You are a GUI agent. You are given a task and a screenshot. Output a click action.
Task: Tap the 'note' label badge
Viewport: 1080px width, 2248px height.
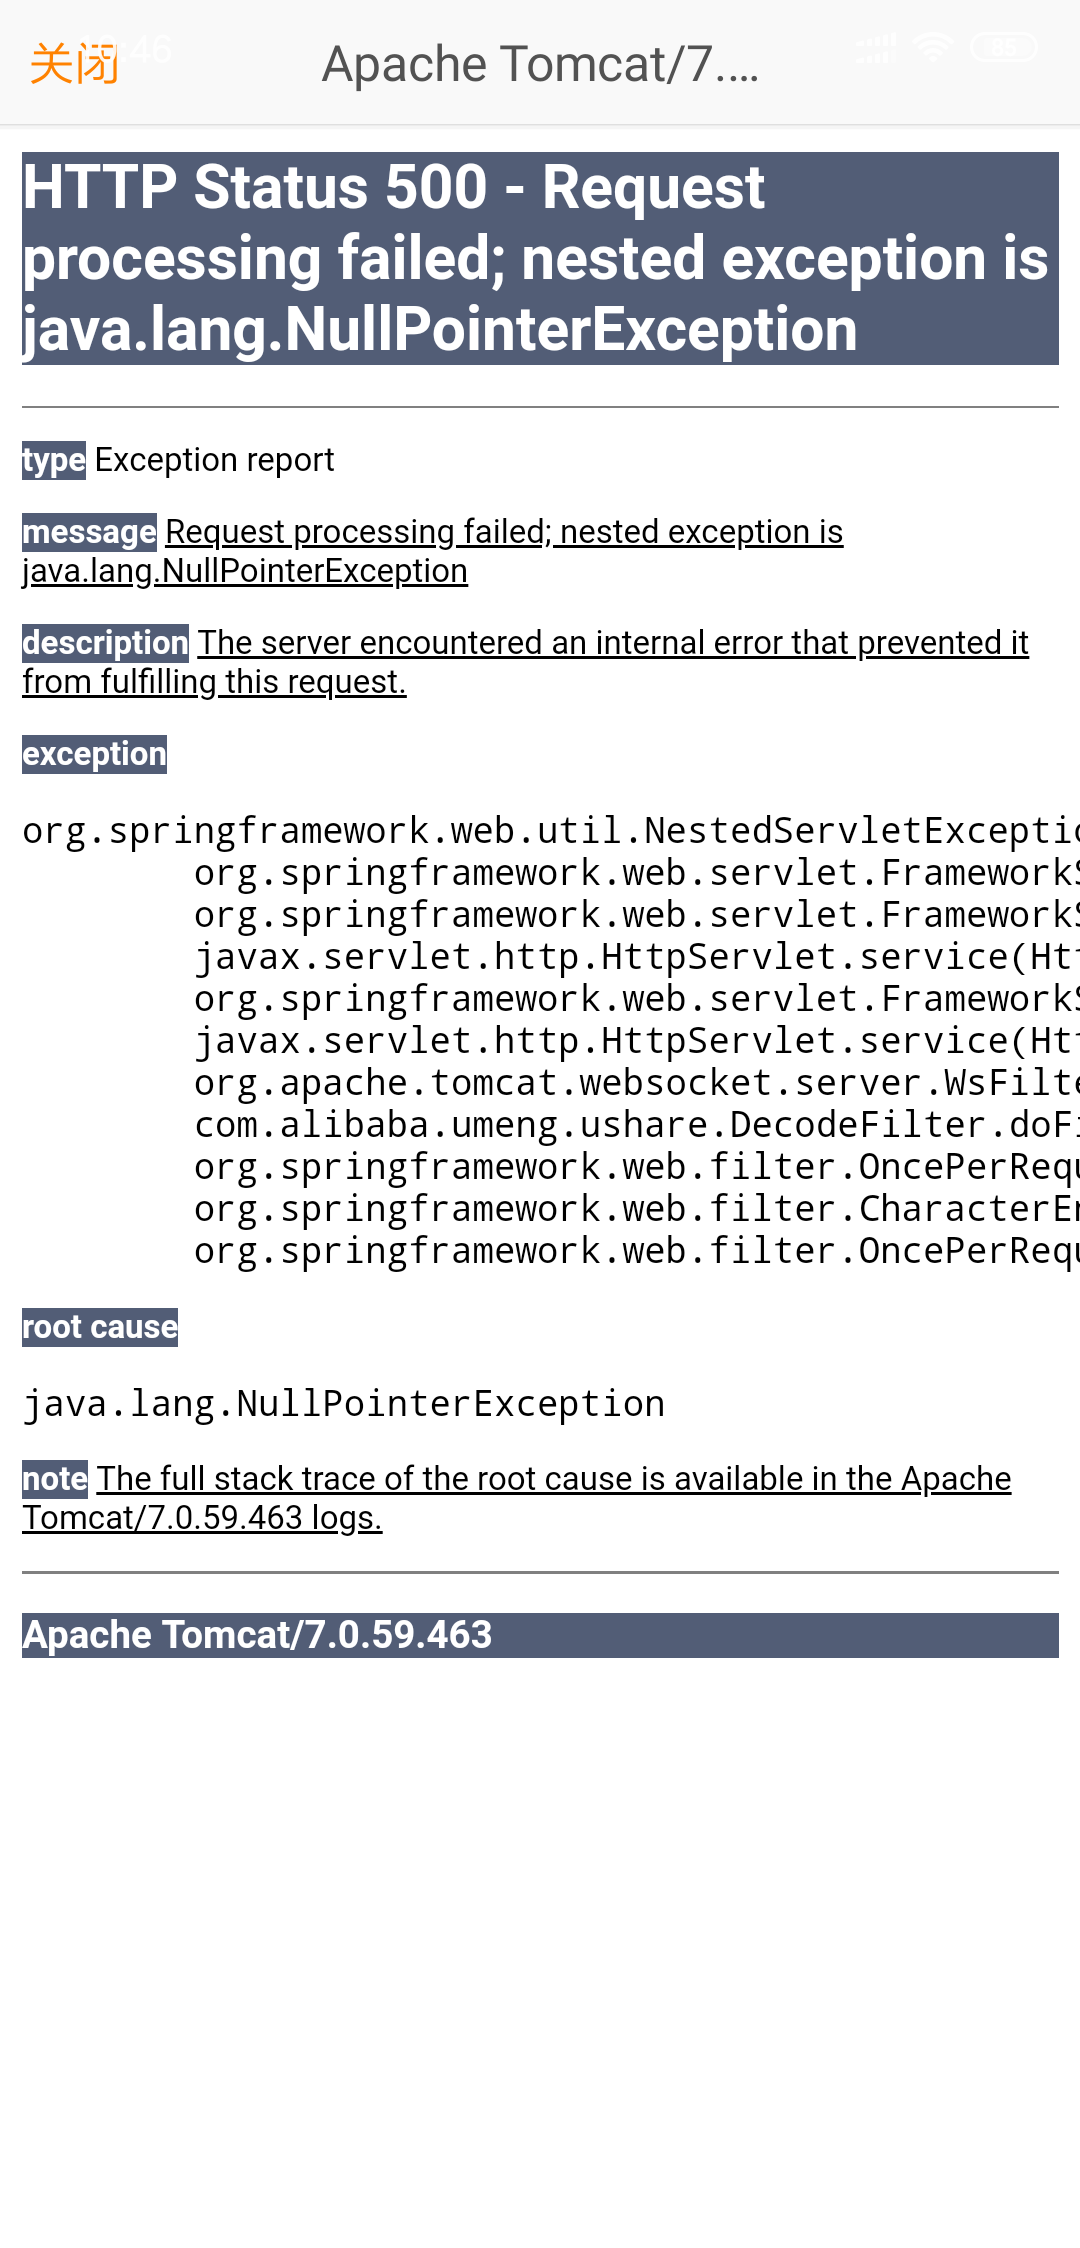pyautogui.click(x=53, y=1478)
